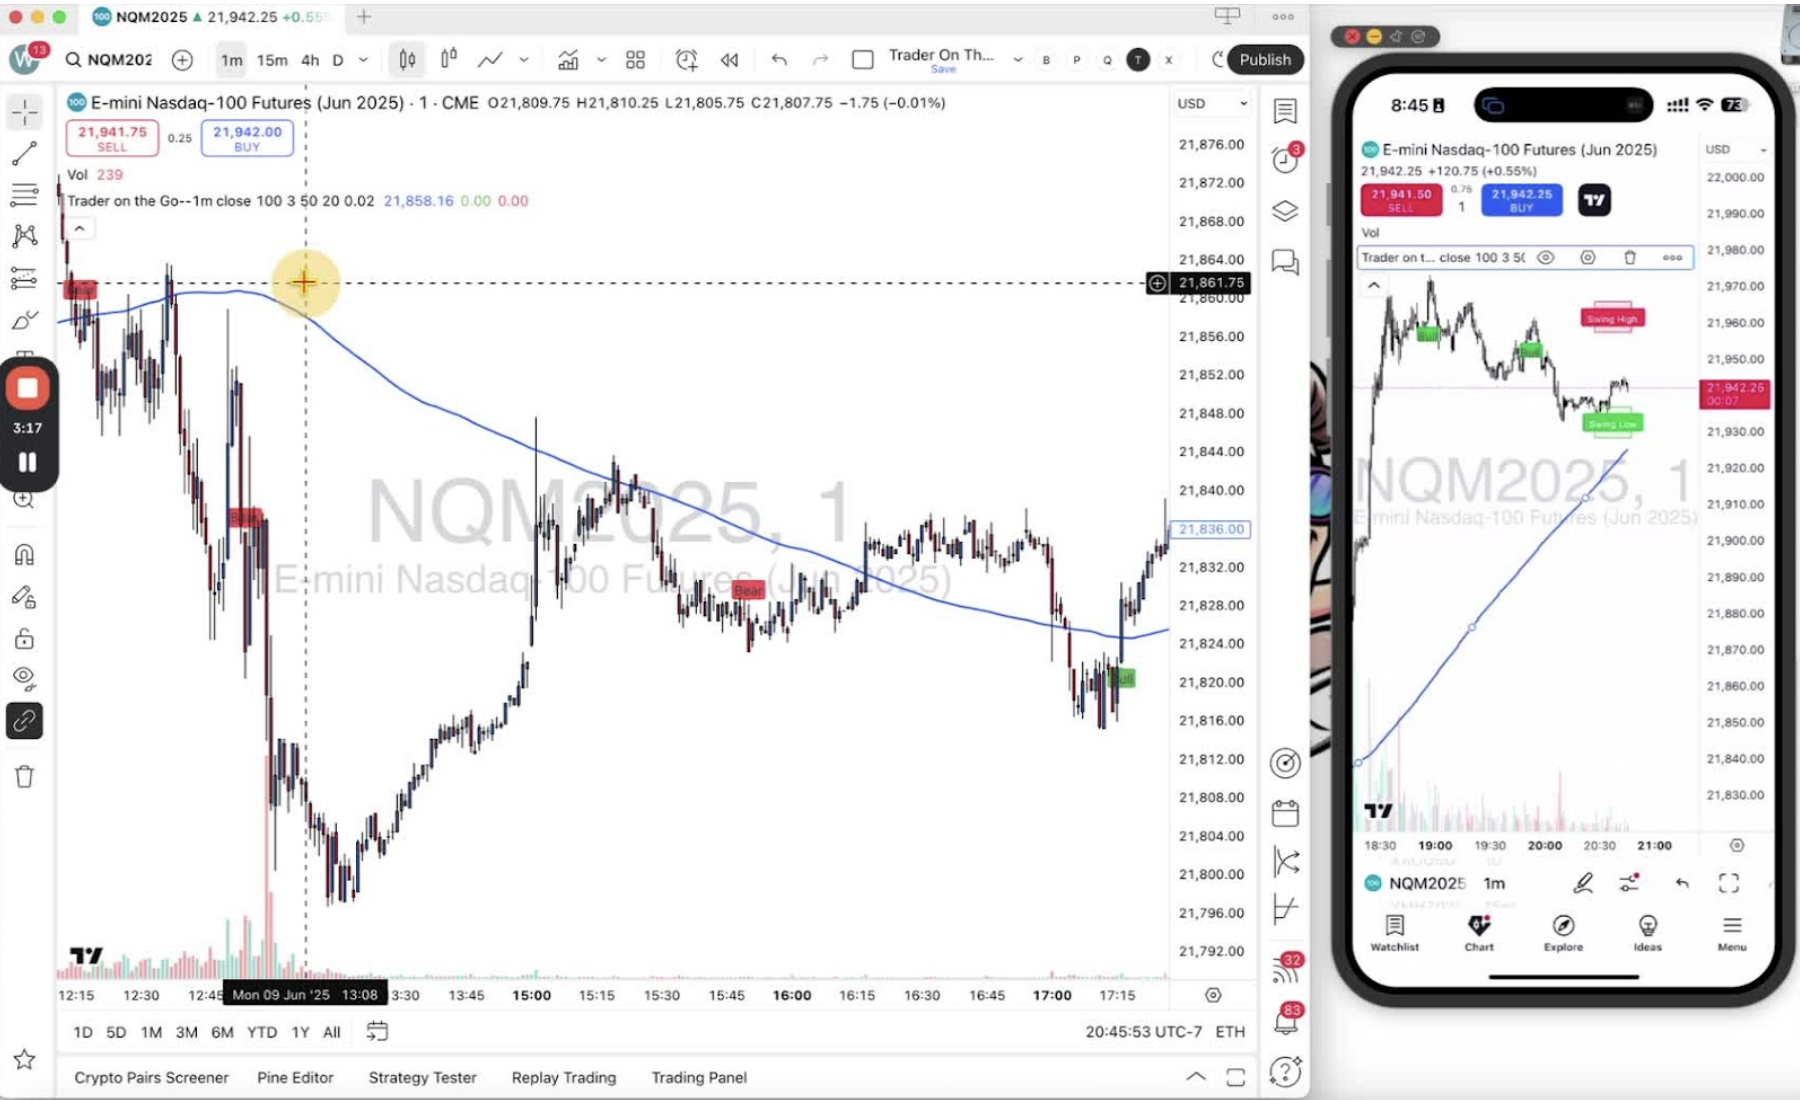Open help center question icon
Image resolution: width=1800 pixels, height=1100 pixels.
(1285, 1071)
